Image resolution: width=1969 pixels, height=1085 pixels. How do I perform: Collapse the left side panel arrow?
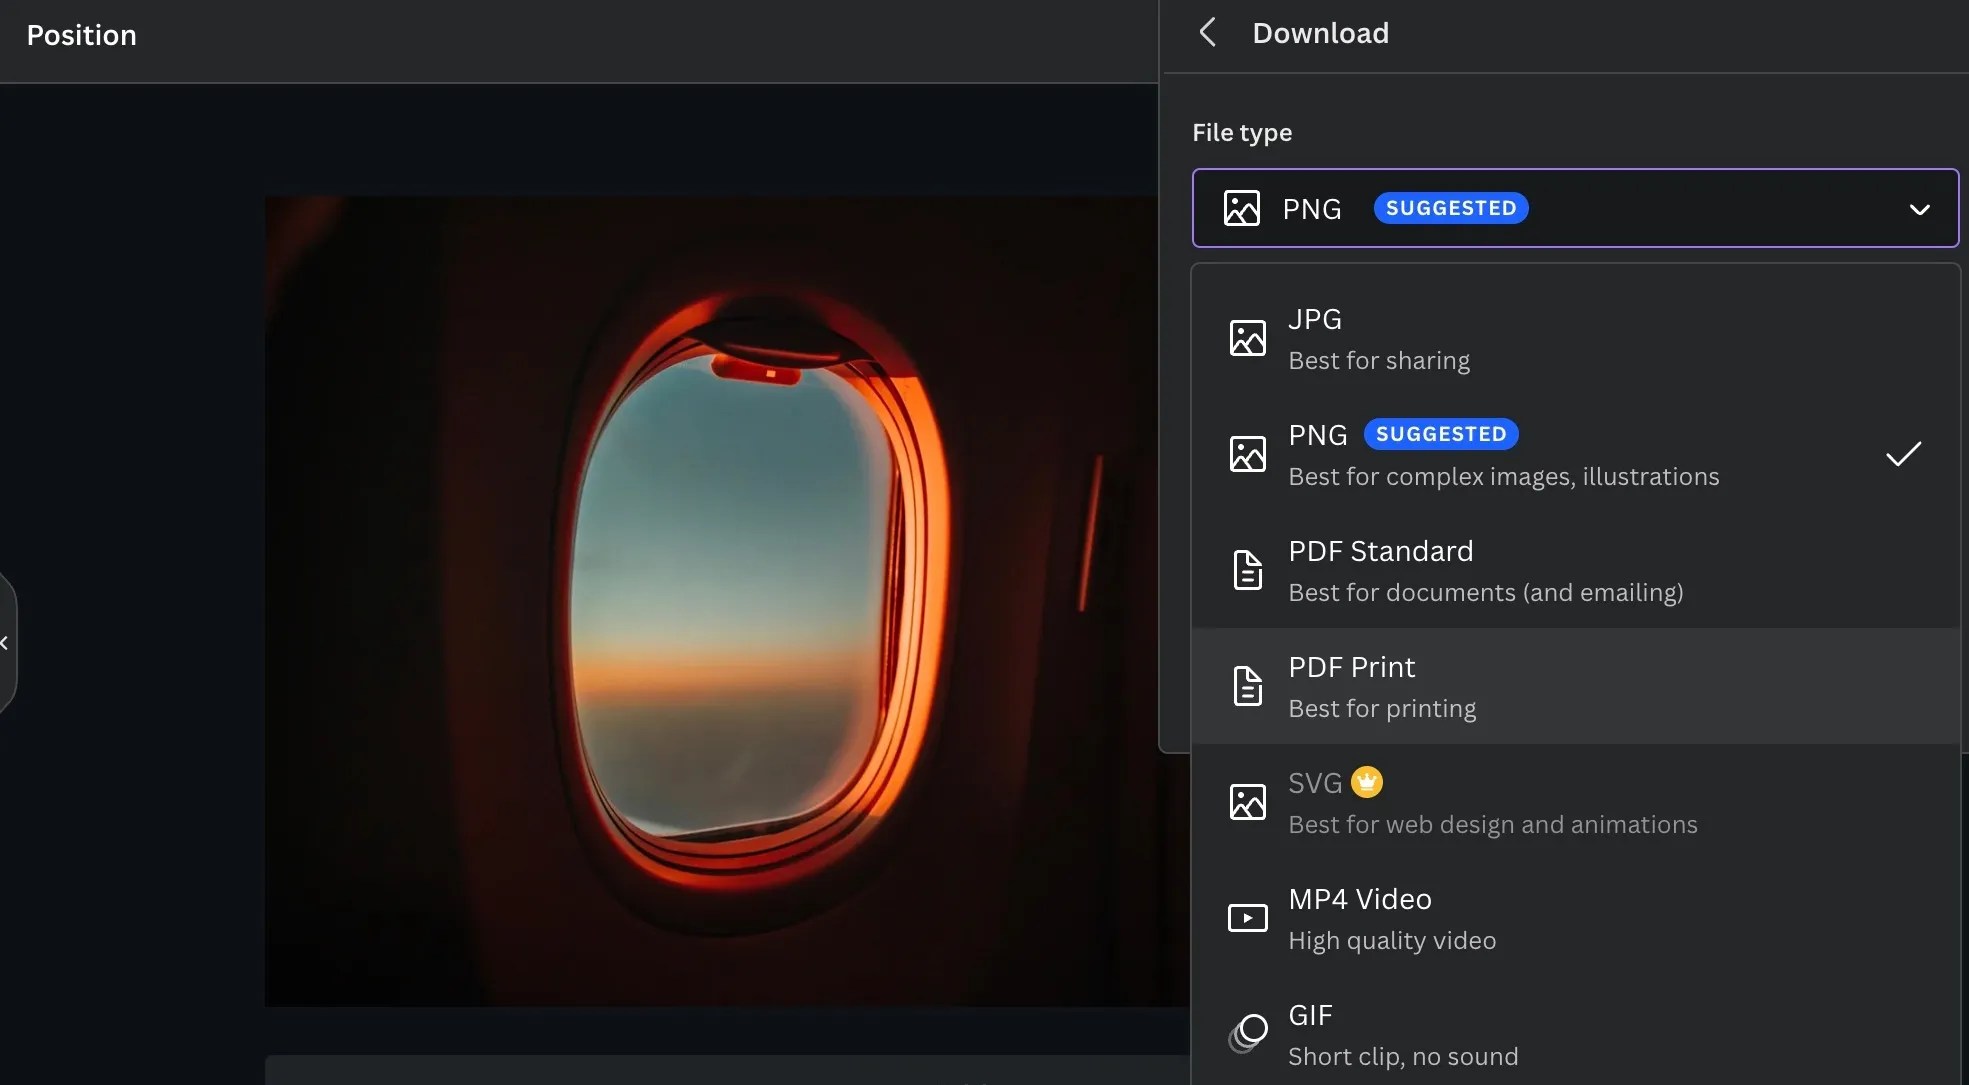(5, 643)
